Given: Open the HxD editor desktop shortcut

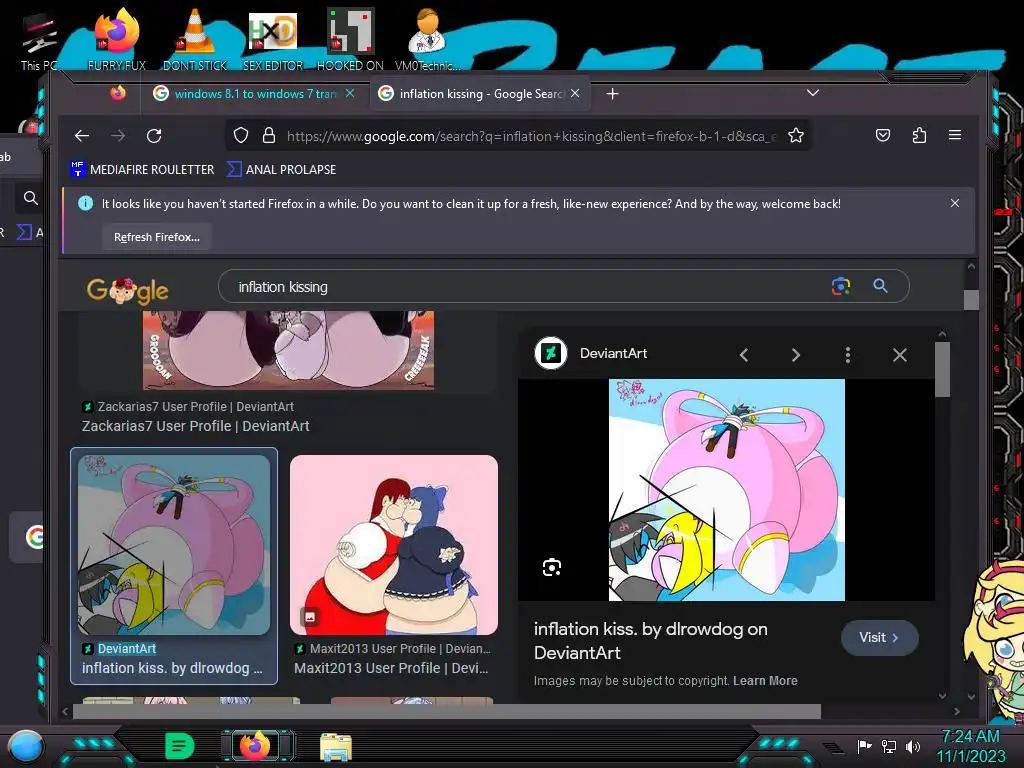Looking at the screenshot, I should [x=272, y=39].
